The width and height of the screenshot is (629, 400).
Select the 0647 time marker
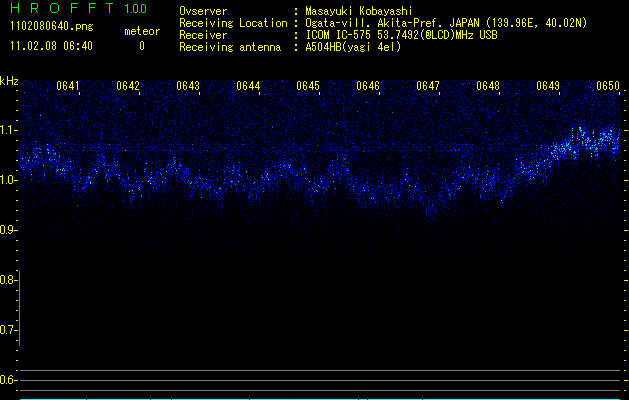tap(428, 86)
